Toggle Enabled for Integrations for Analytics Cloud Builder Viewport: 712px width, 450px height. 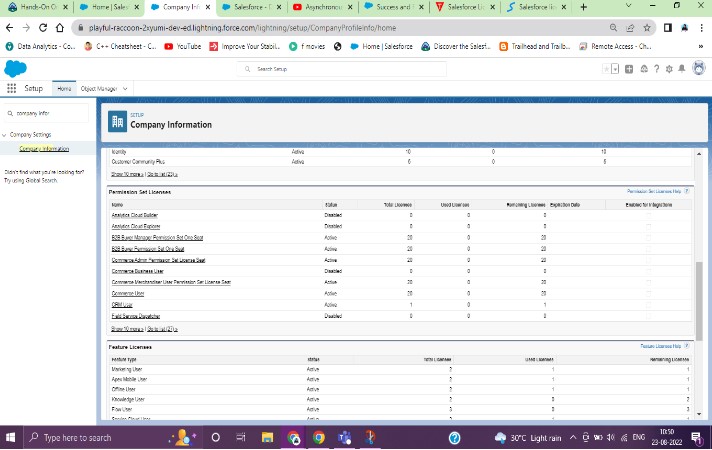coord(648,214)
